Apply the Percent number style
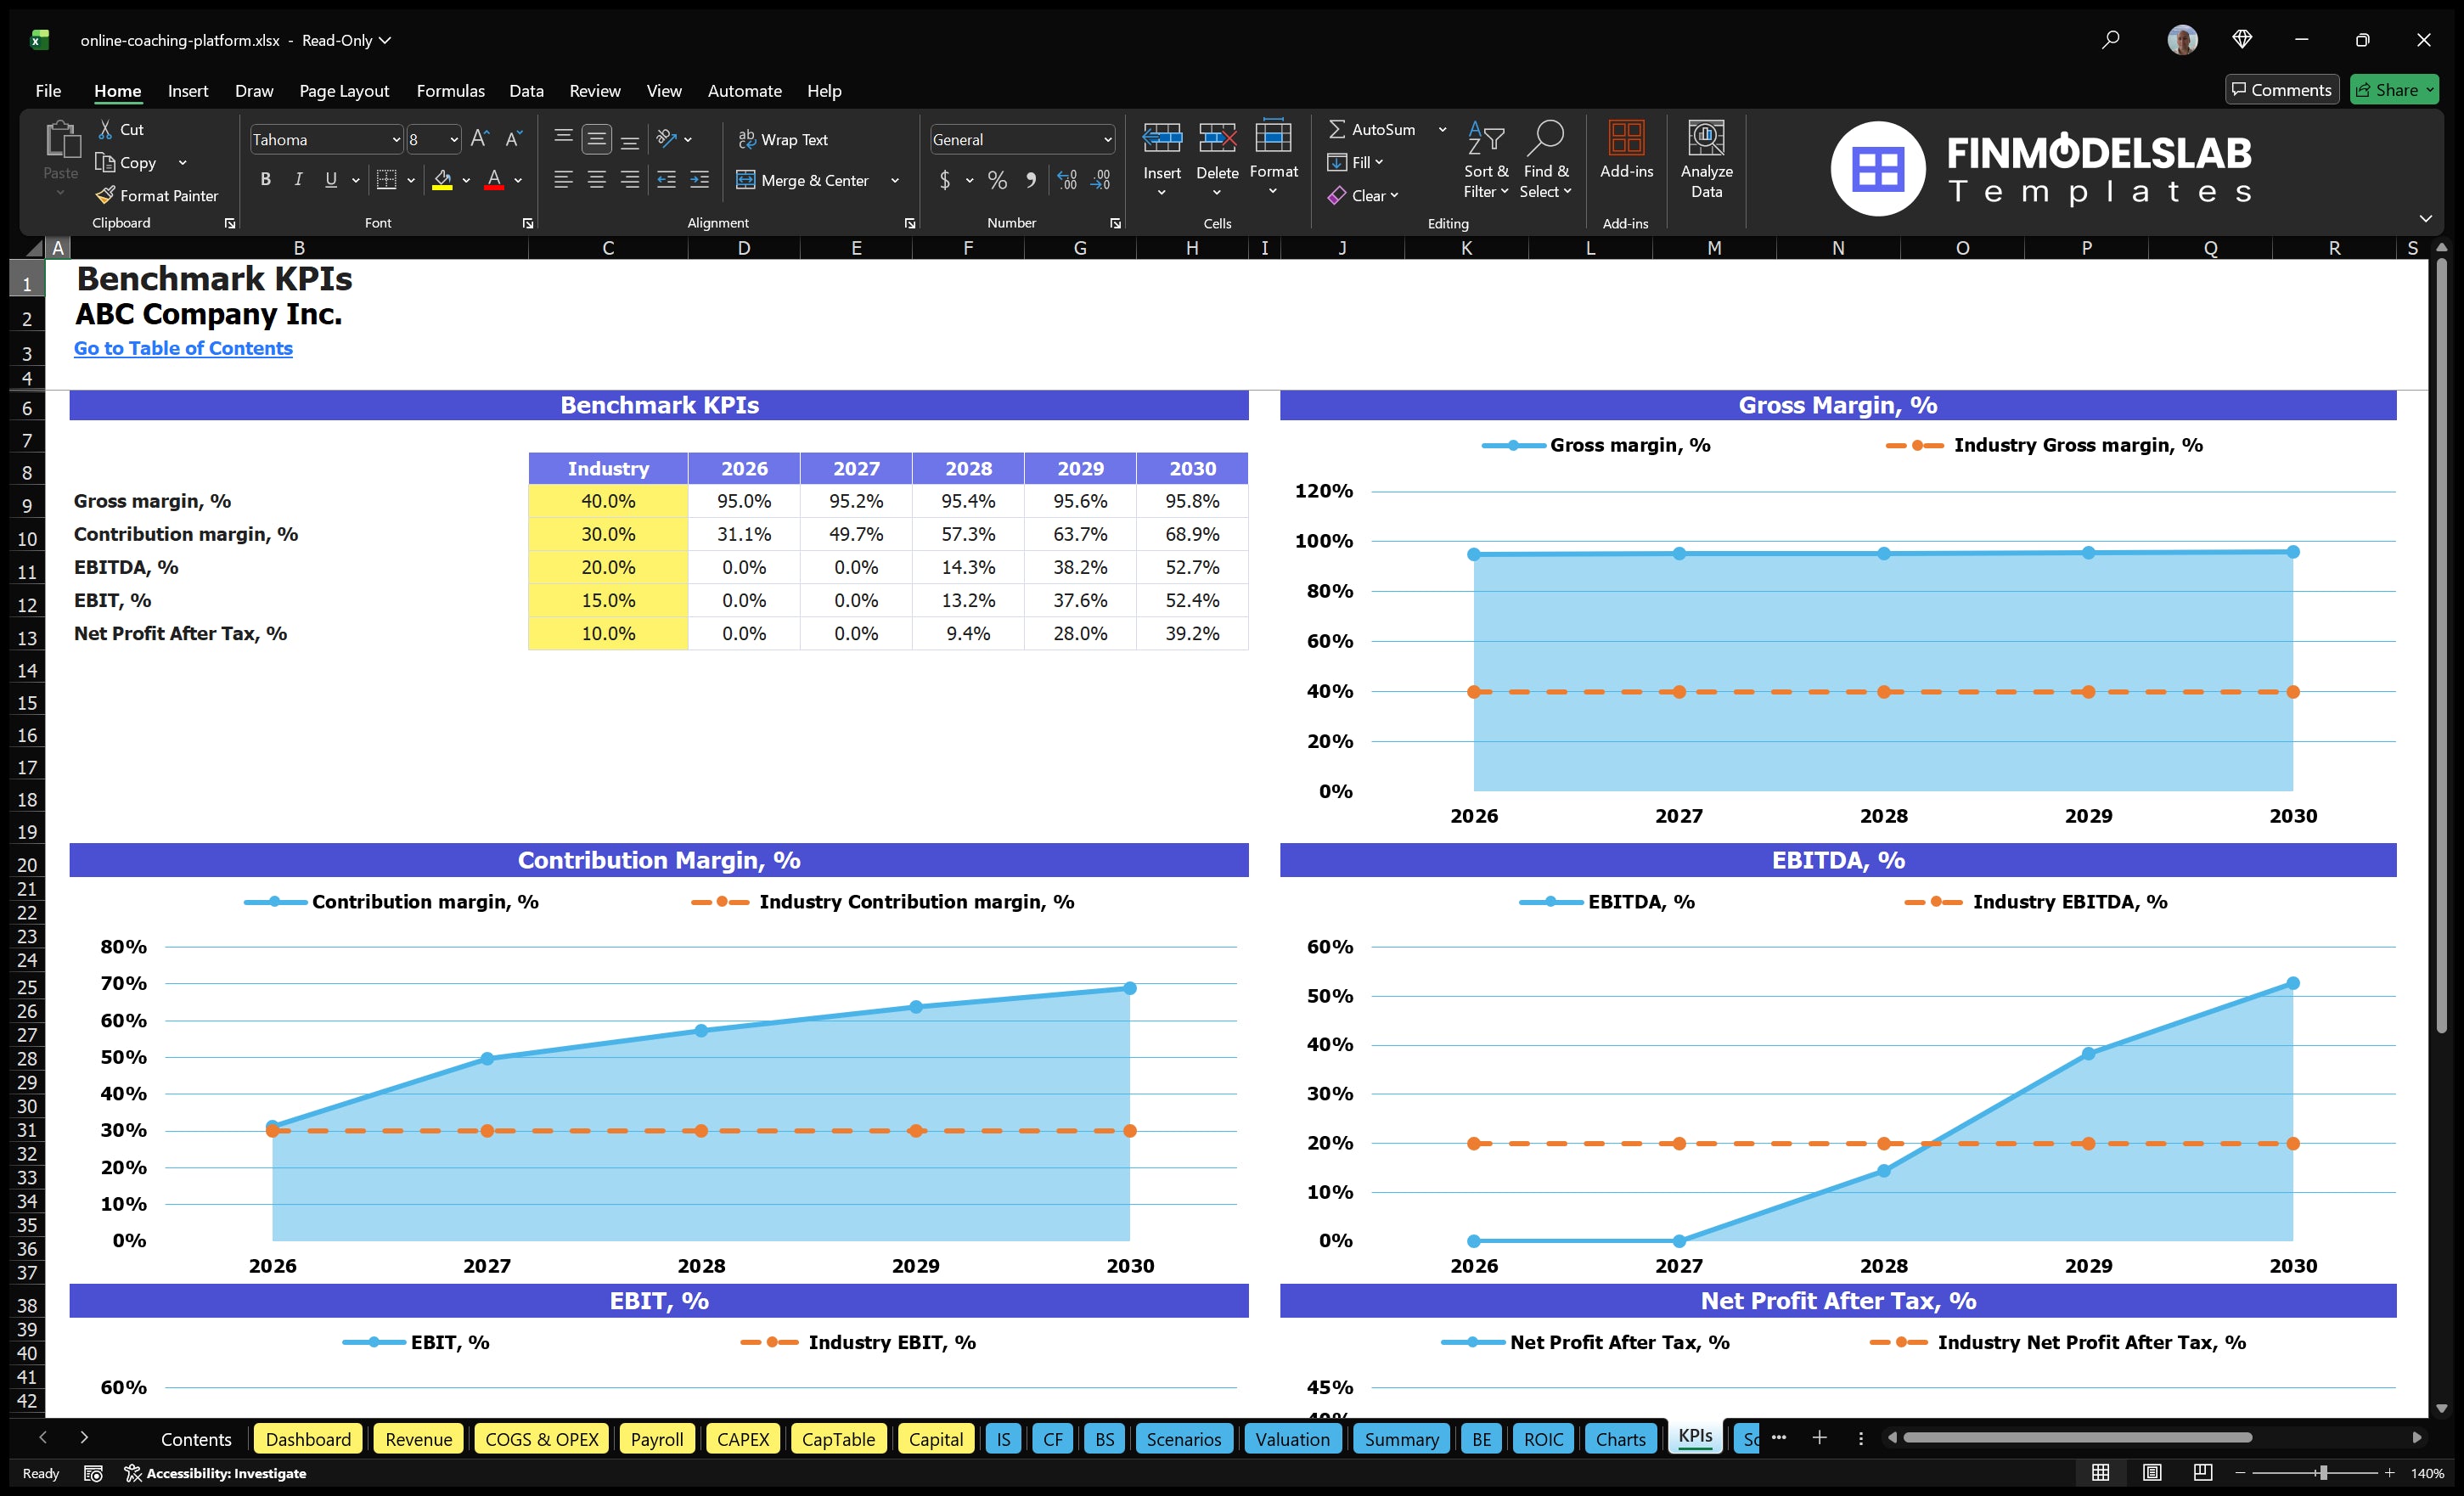Image resolution: width=2464 pixels, height=1496 pixels. [x=997, y=180]
